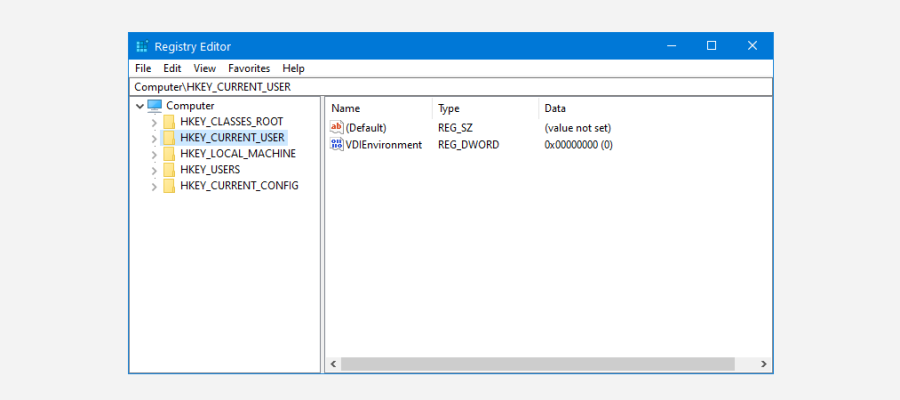Select HKEY_CLASSES_ROOT label in tree
The width and height of the screenshot is (900, 400).
[231, 122]
